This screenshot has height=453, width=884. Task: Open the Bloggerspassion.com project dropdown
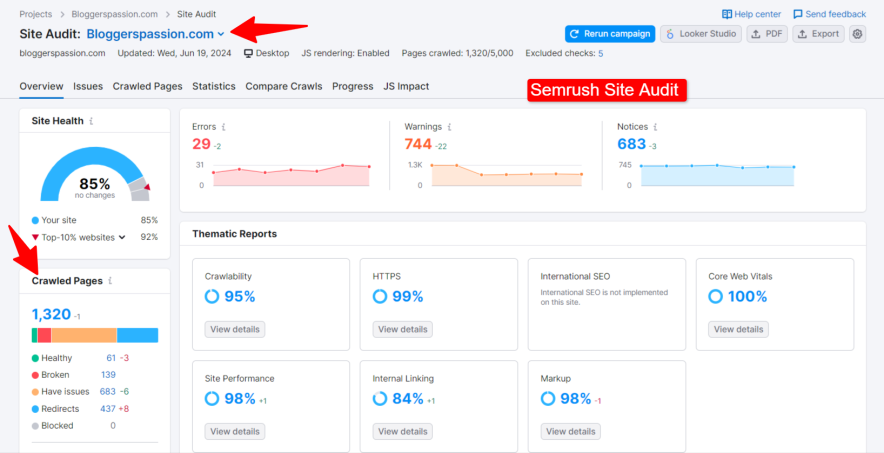pos(156,34)
